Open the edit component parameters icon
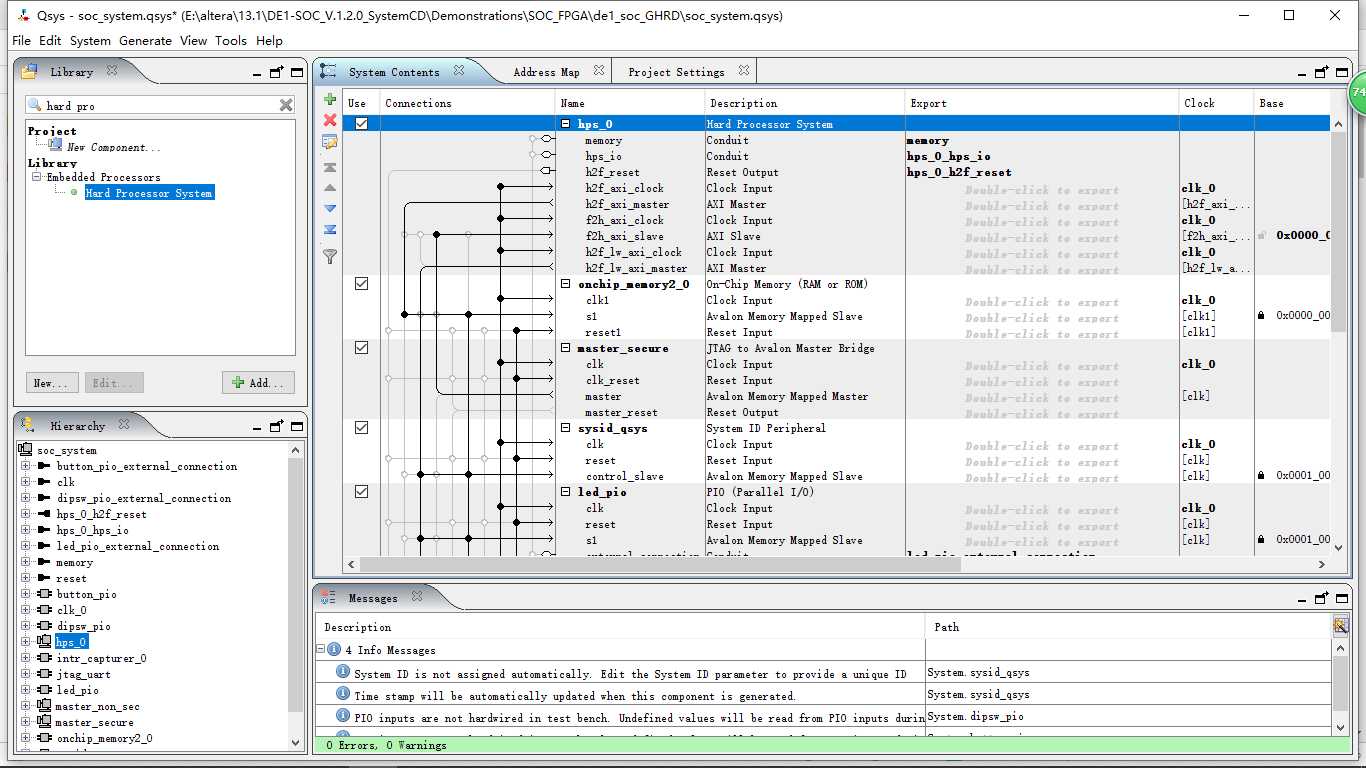 pos(330,143)
